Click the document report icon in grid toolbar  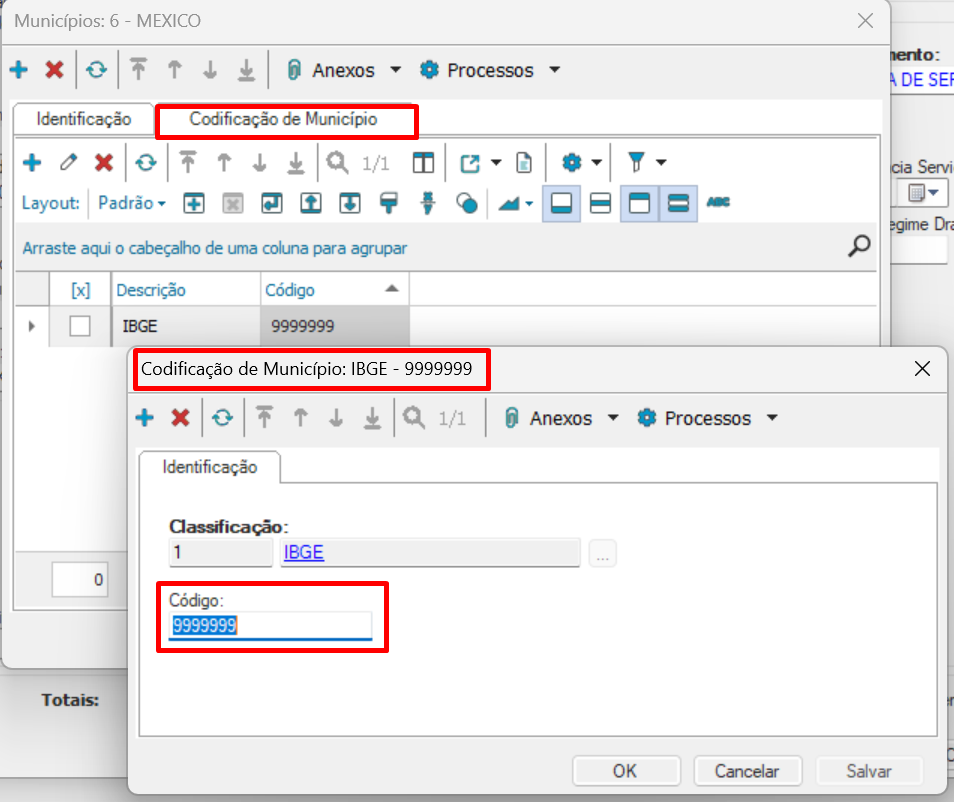pos(524,162)
